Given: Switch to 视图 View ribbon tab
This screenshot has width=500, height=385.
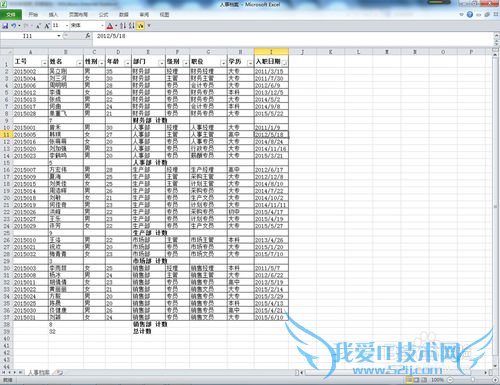Looking at the screenshot, I should 164,14.
